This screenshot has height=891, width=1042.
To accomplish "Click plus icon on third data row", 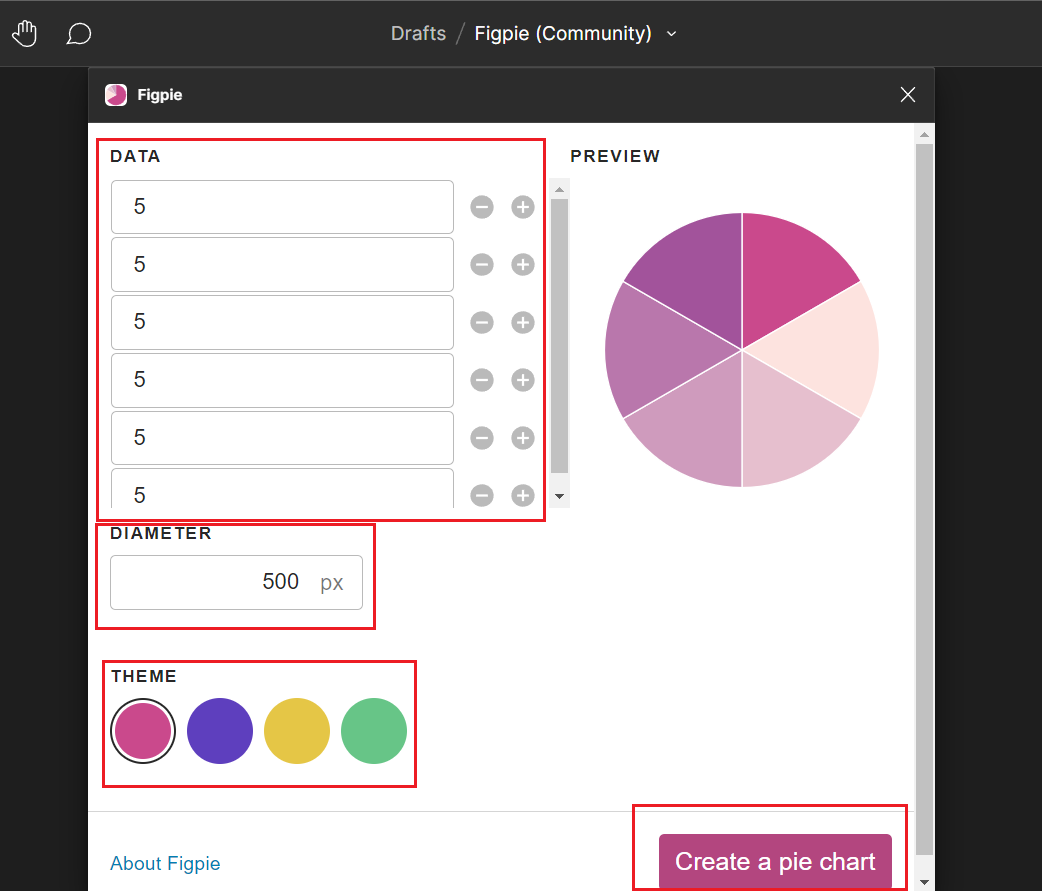I will pyautogui.click(x=523, y=322).
